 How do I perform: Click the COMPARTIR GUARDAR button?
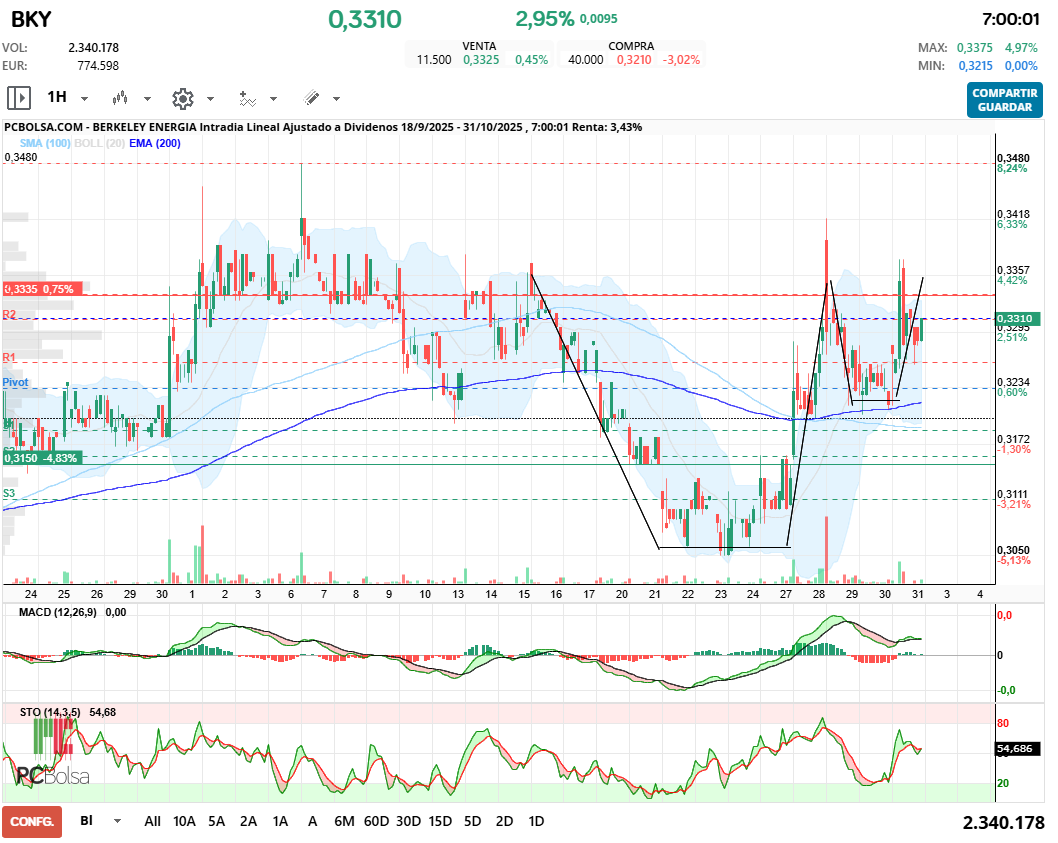coord(1005,100)
